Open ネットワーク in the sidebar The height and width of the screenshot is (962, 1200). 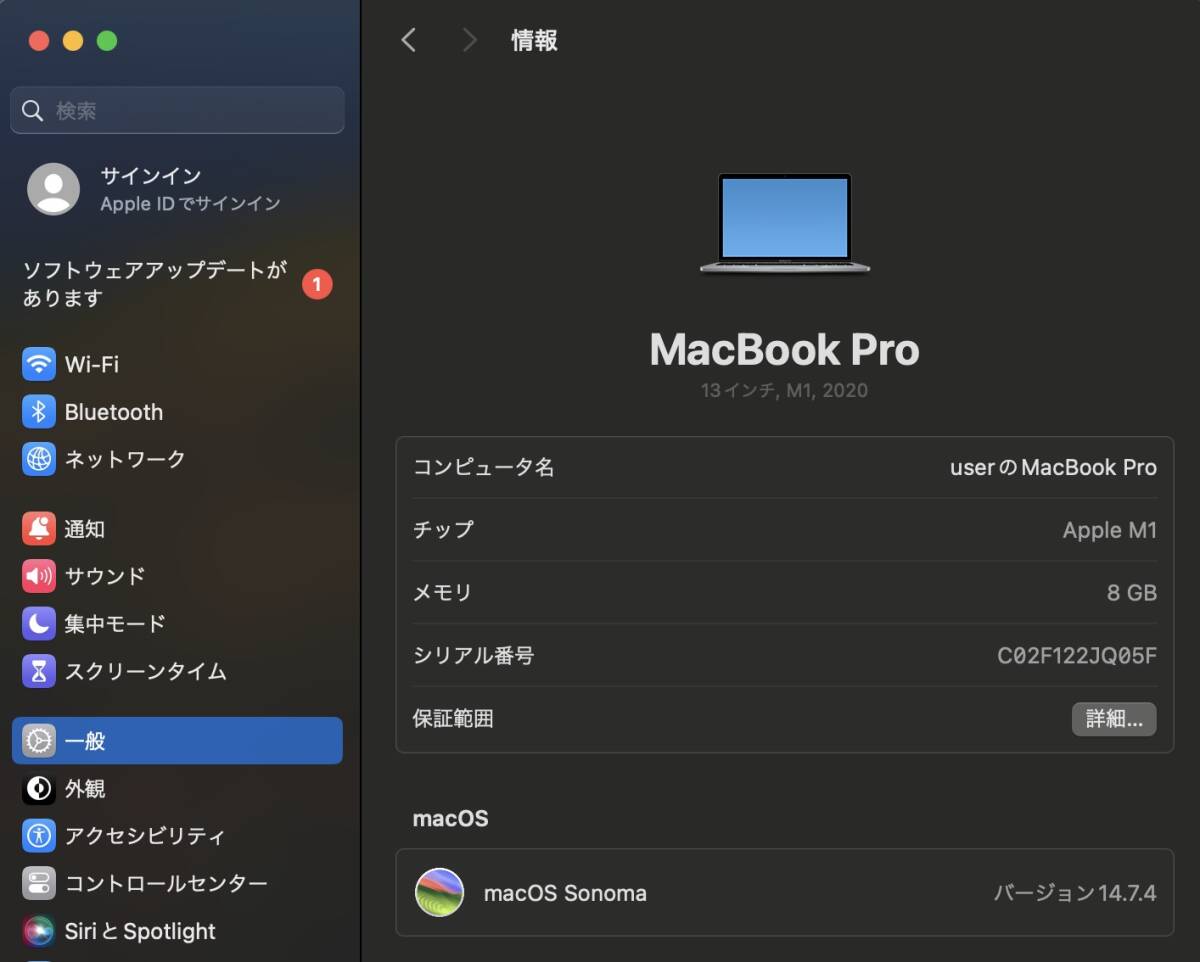(x=125, y=459)
